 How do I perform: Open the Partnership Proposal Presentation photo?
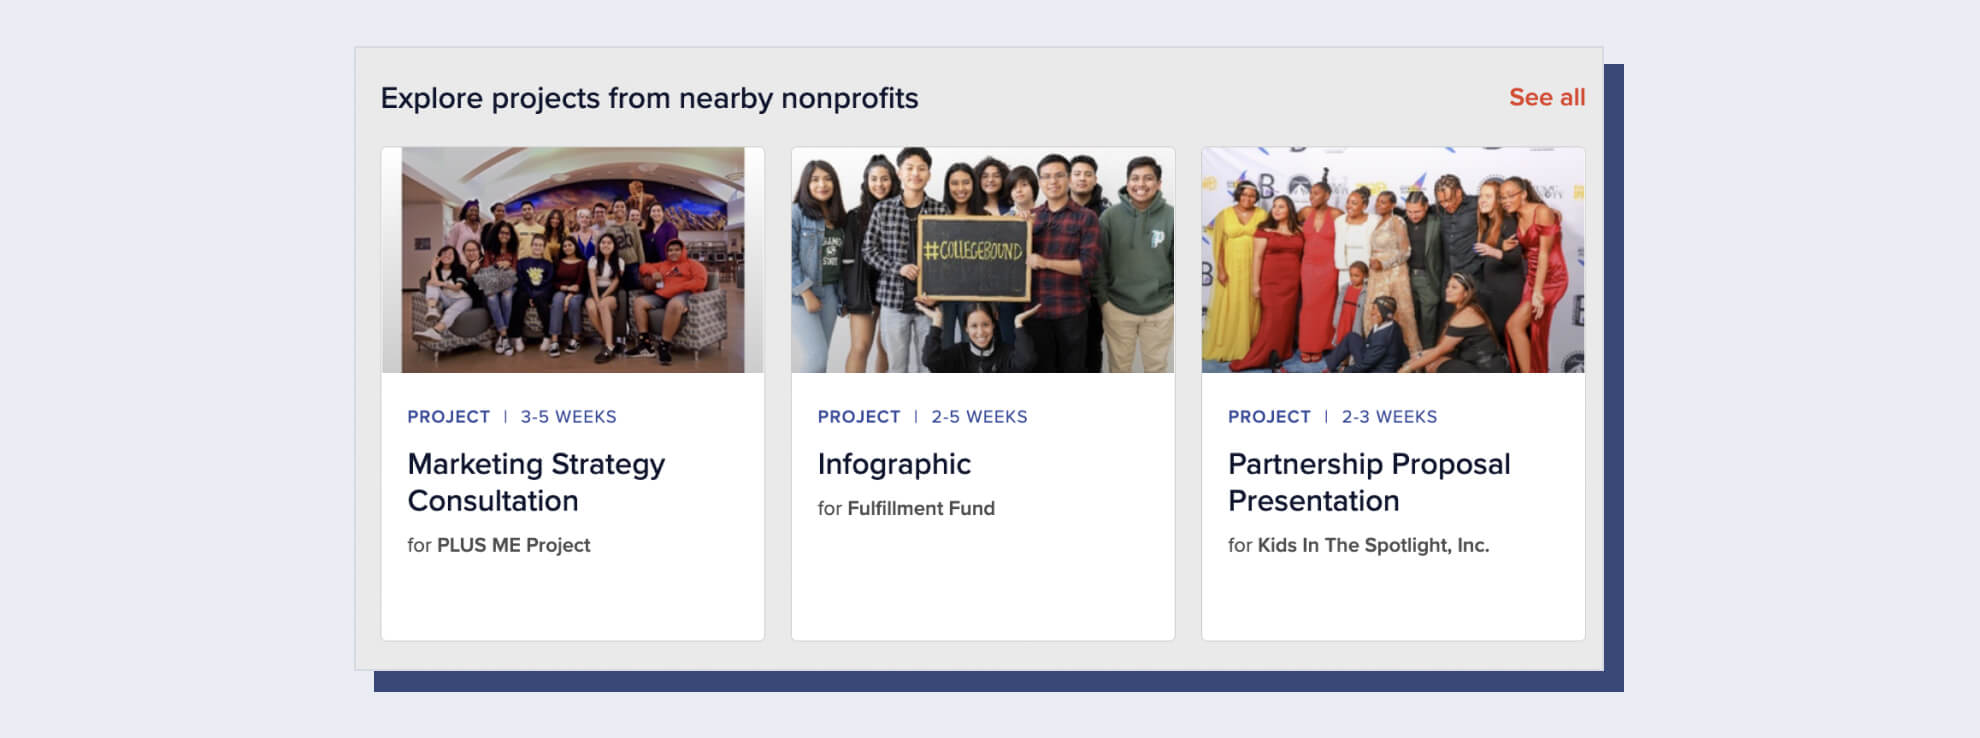pyautogui.click(x=1392, y=260)
